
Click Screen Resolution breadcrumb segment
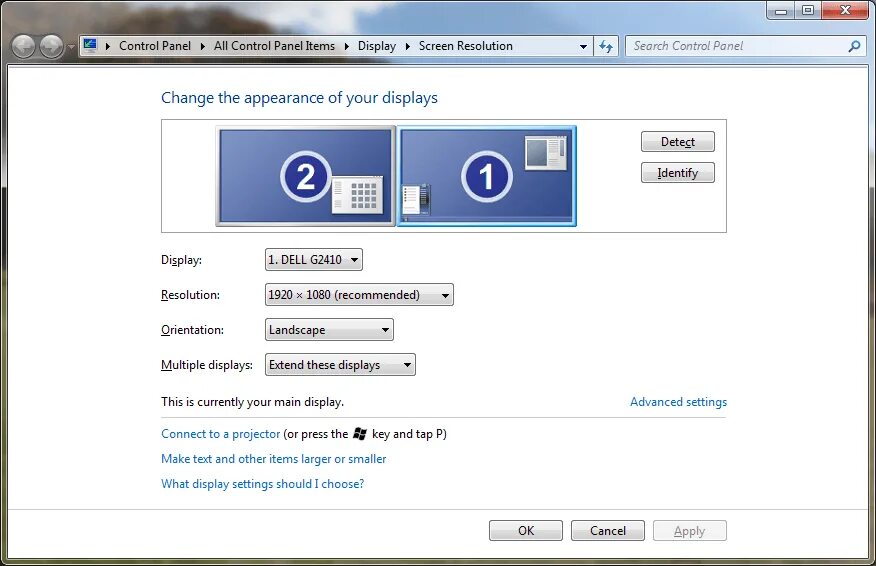point(465,46)
